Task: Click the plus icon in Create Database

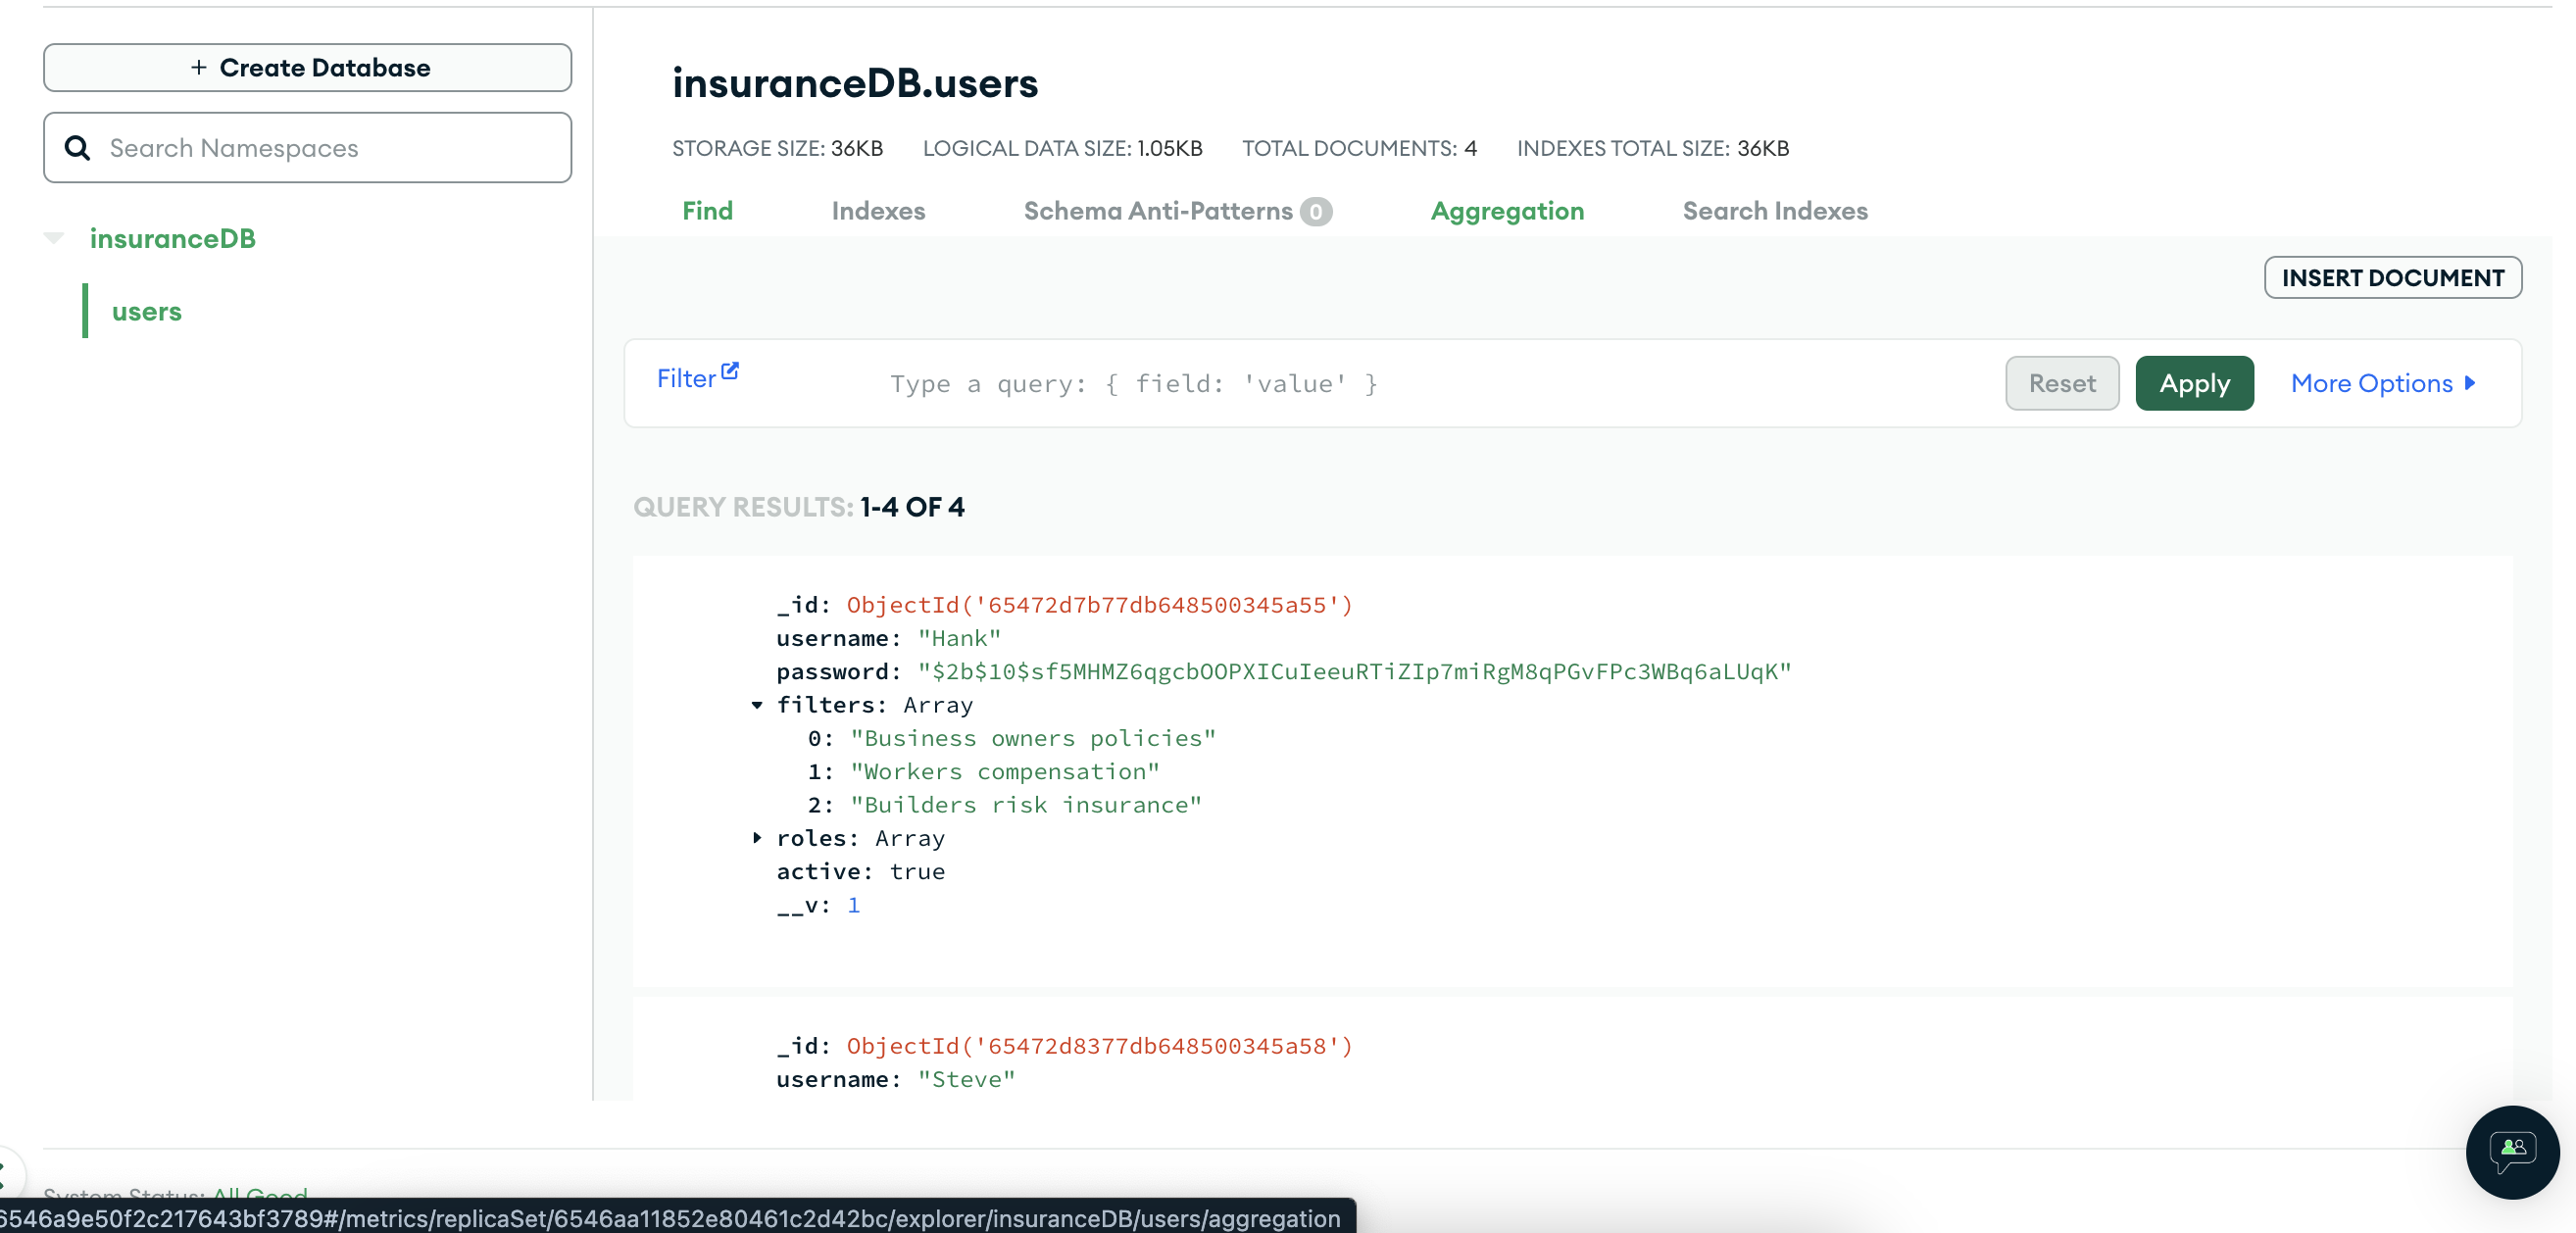Action: click(199, 67)
